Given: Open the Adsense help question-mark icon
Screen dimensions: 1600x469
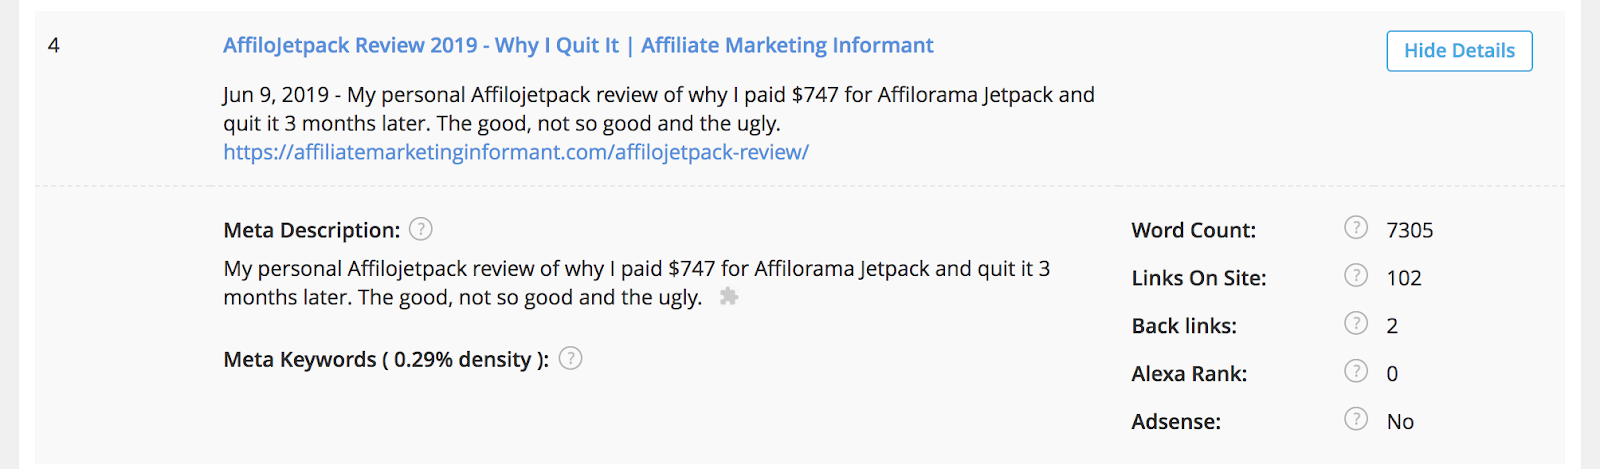Looking at the screenshot, I should 1356,419.
